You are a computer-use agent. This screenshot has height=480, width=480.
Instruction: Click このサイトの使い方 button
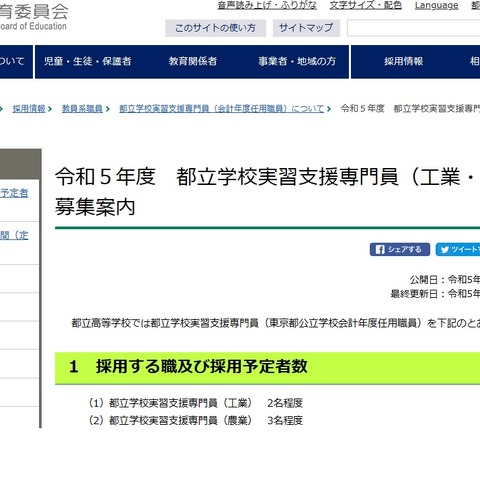pos(215,28)
